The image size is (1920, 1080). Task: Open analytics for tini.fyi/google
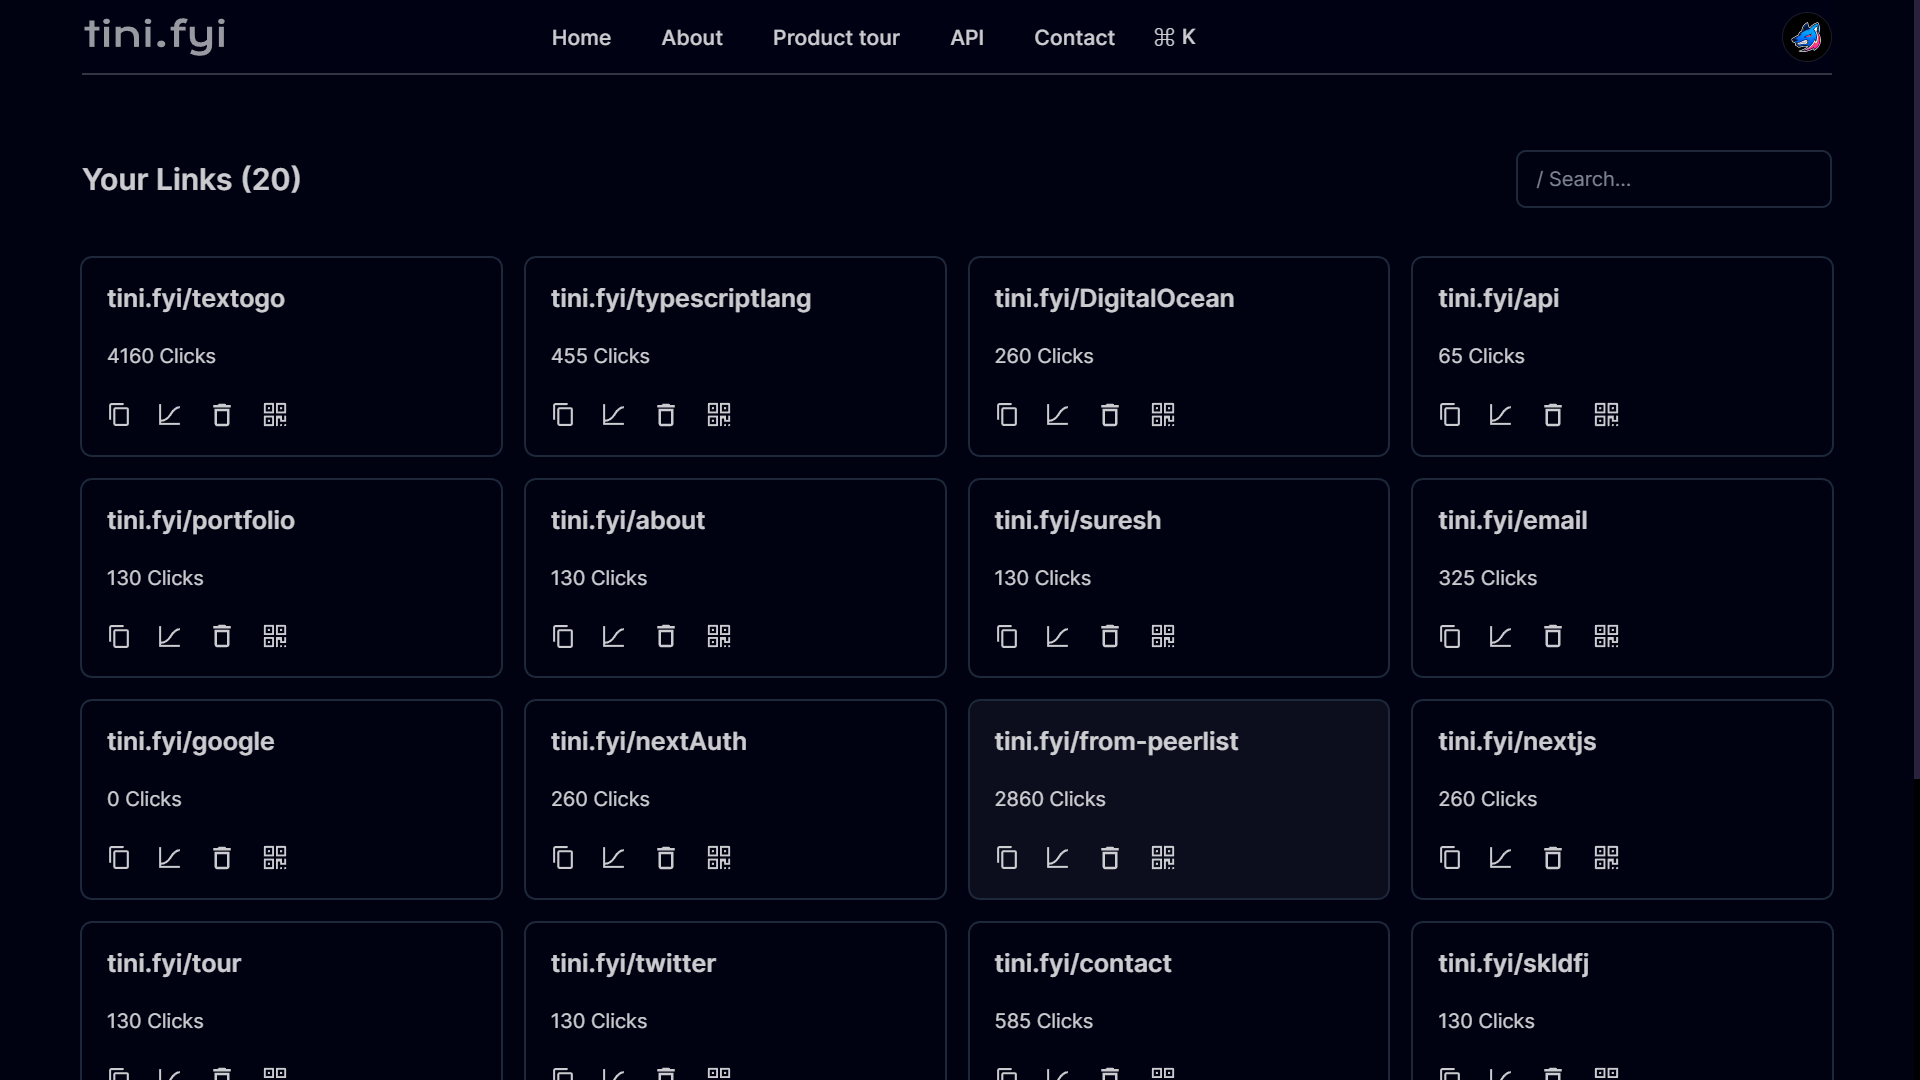click(169, 858)
